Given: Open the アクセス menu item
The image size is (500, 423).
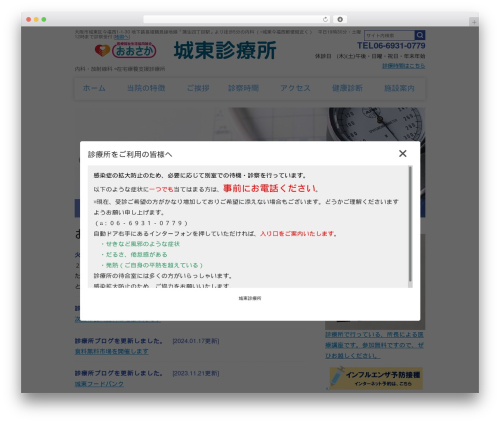Looking at the screenshot, I should pyautogui.click(x=295, y=88).
